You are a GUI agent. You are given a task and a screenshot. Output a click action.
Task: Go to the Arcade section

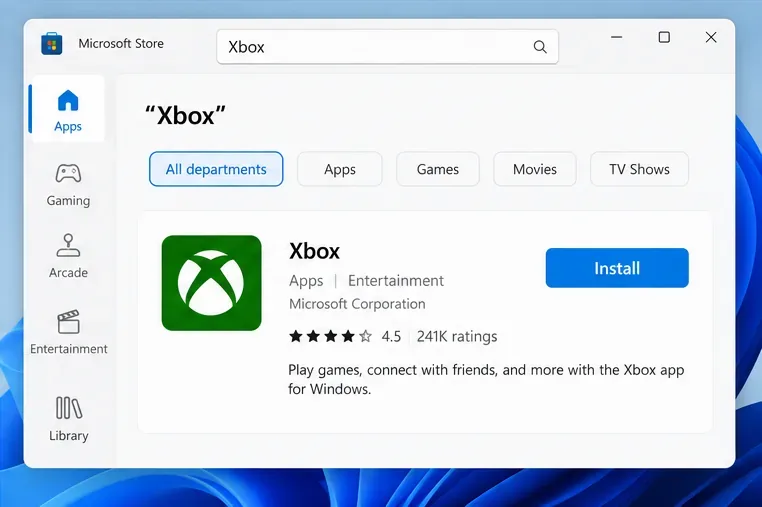point(68,256)
